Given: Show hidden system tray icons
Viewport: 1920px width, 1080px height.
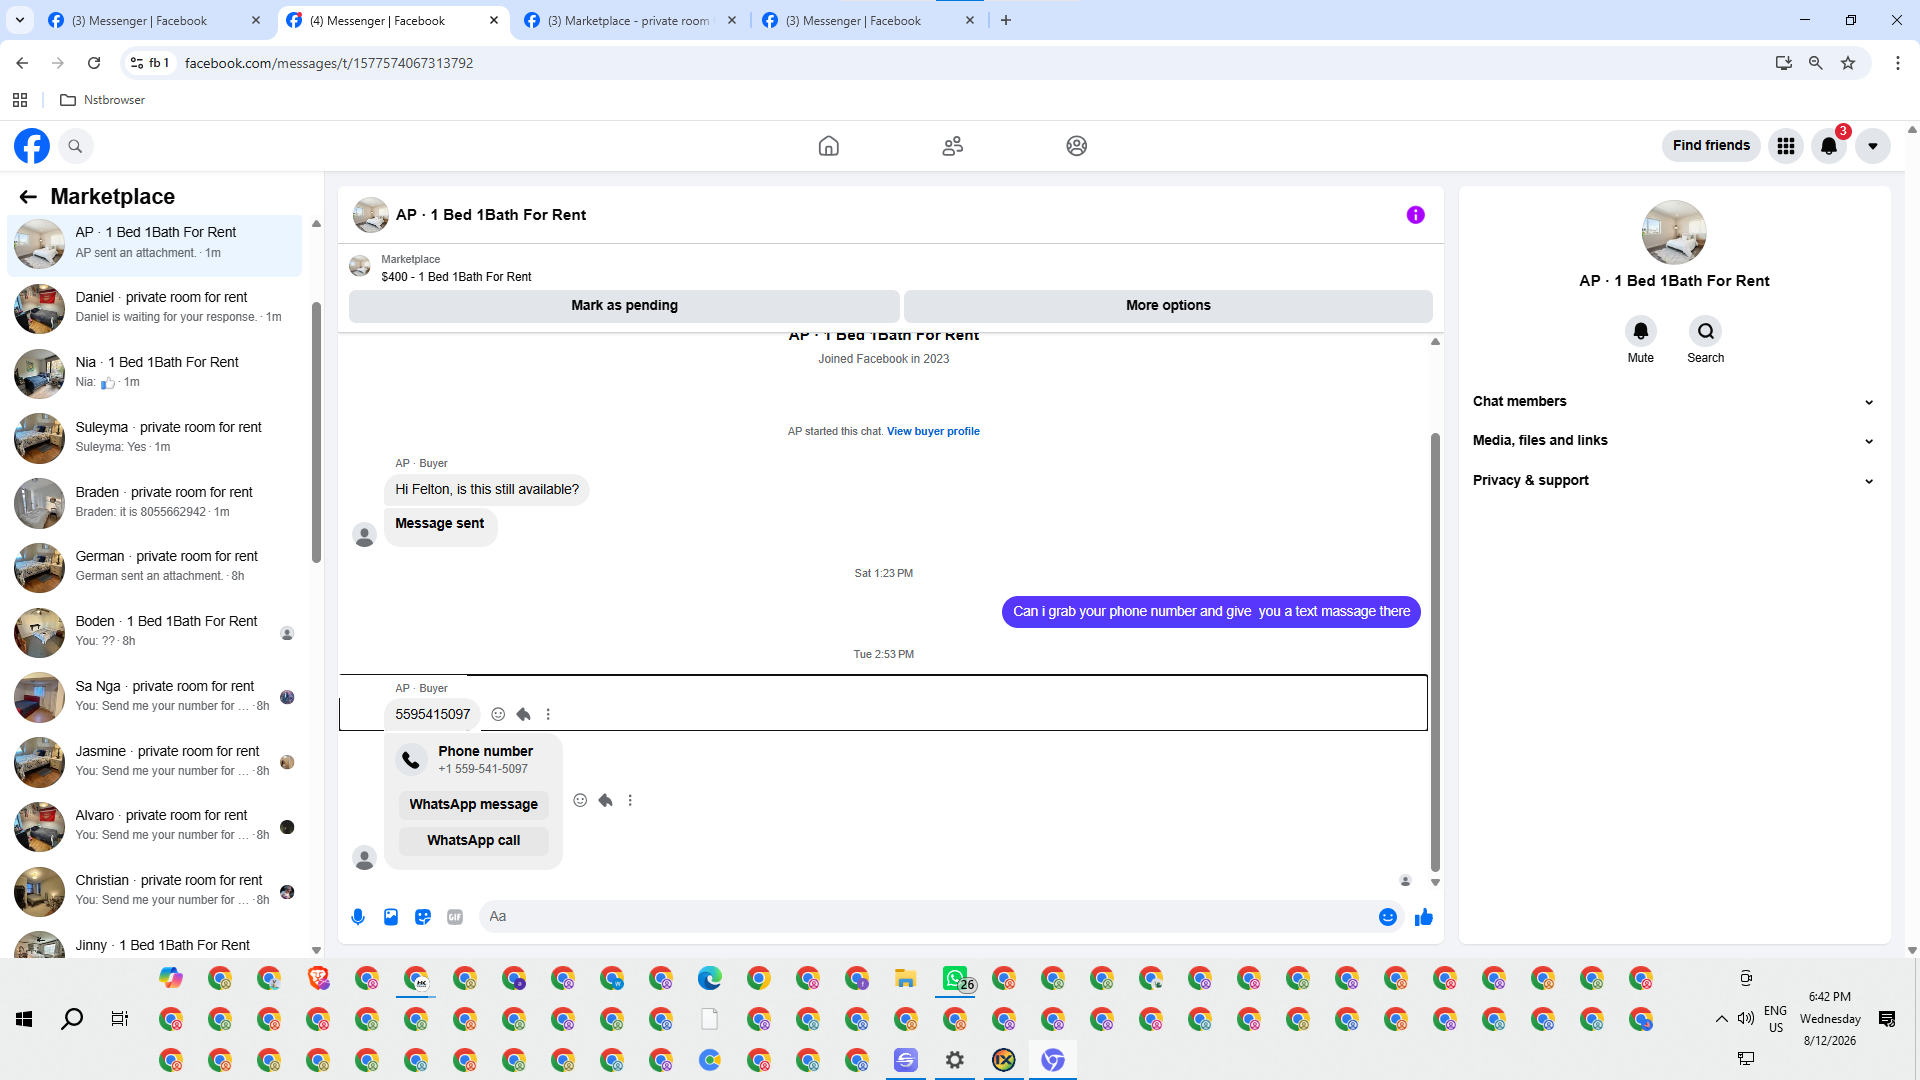Looking at the screenshot, I should point(1721,1019).
